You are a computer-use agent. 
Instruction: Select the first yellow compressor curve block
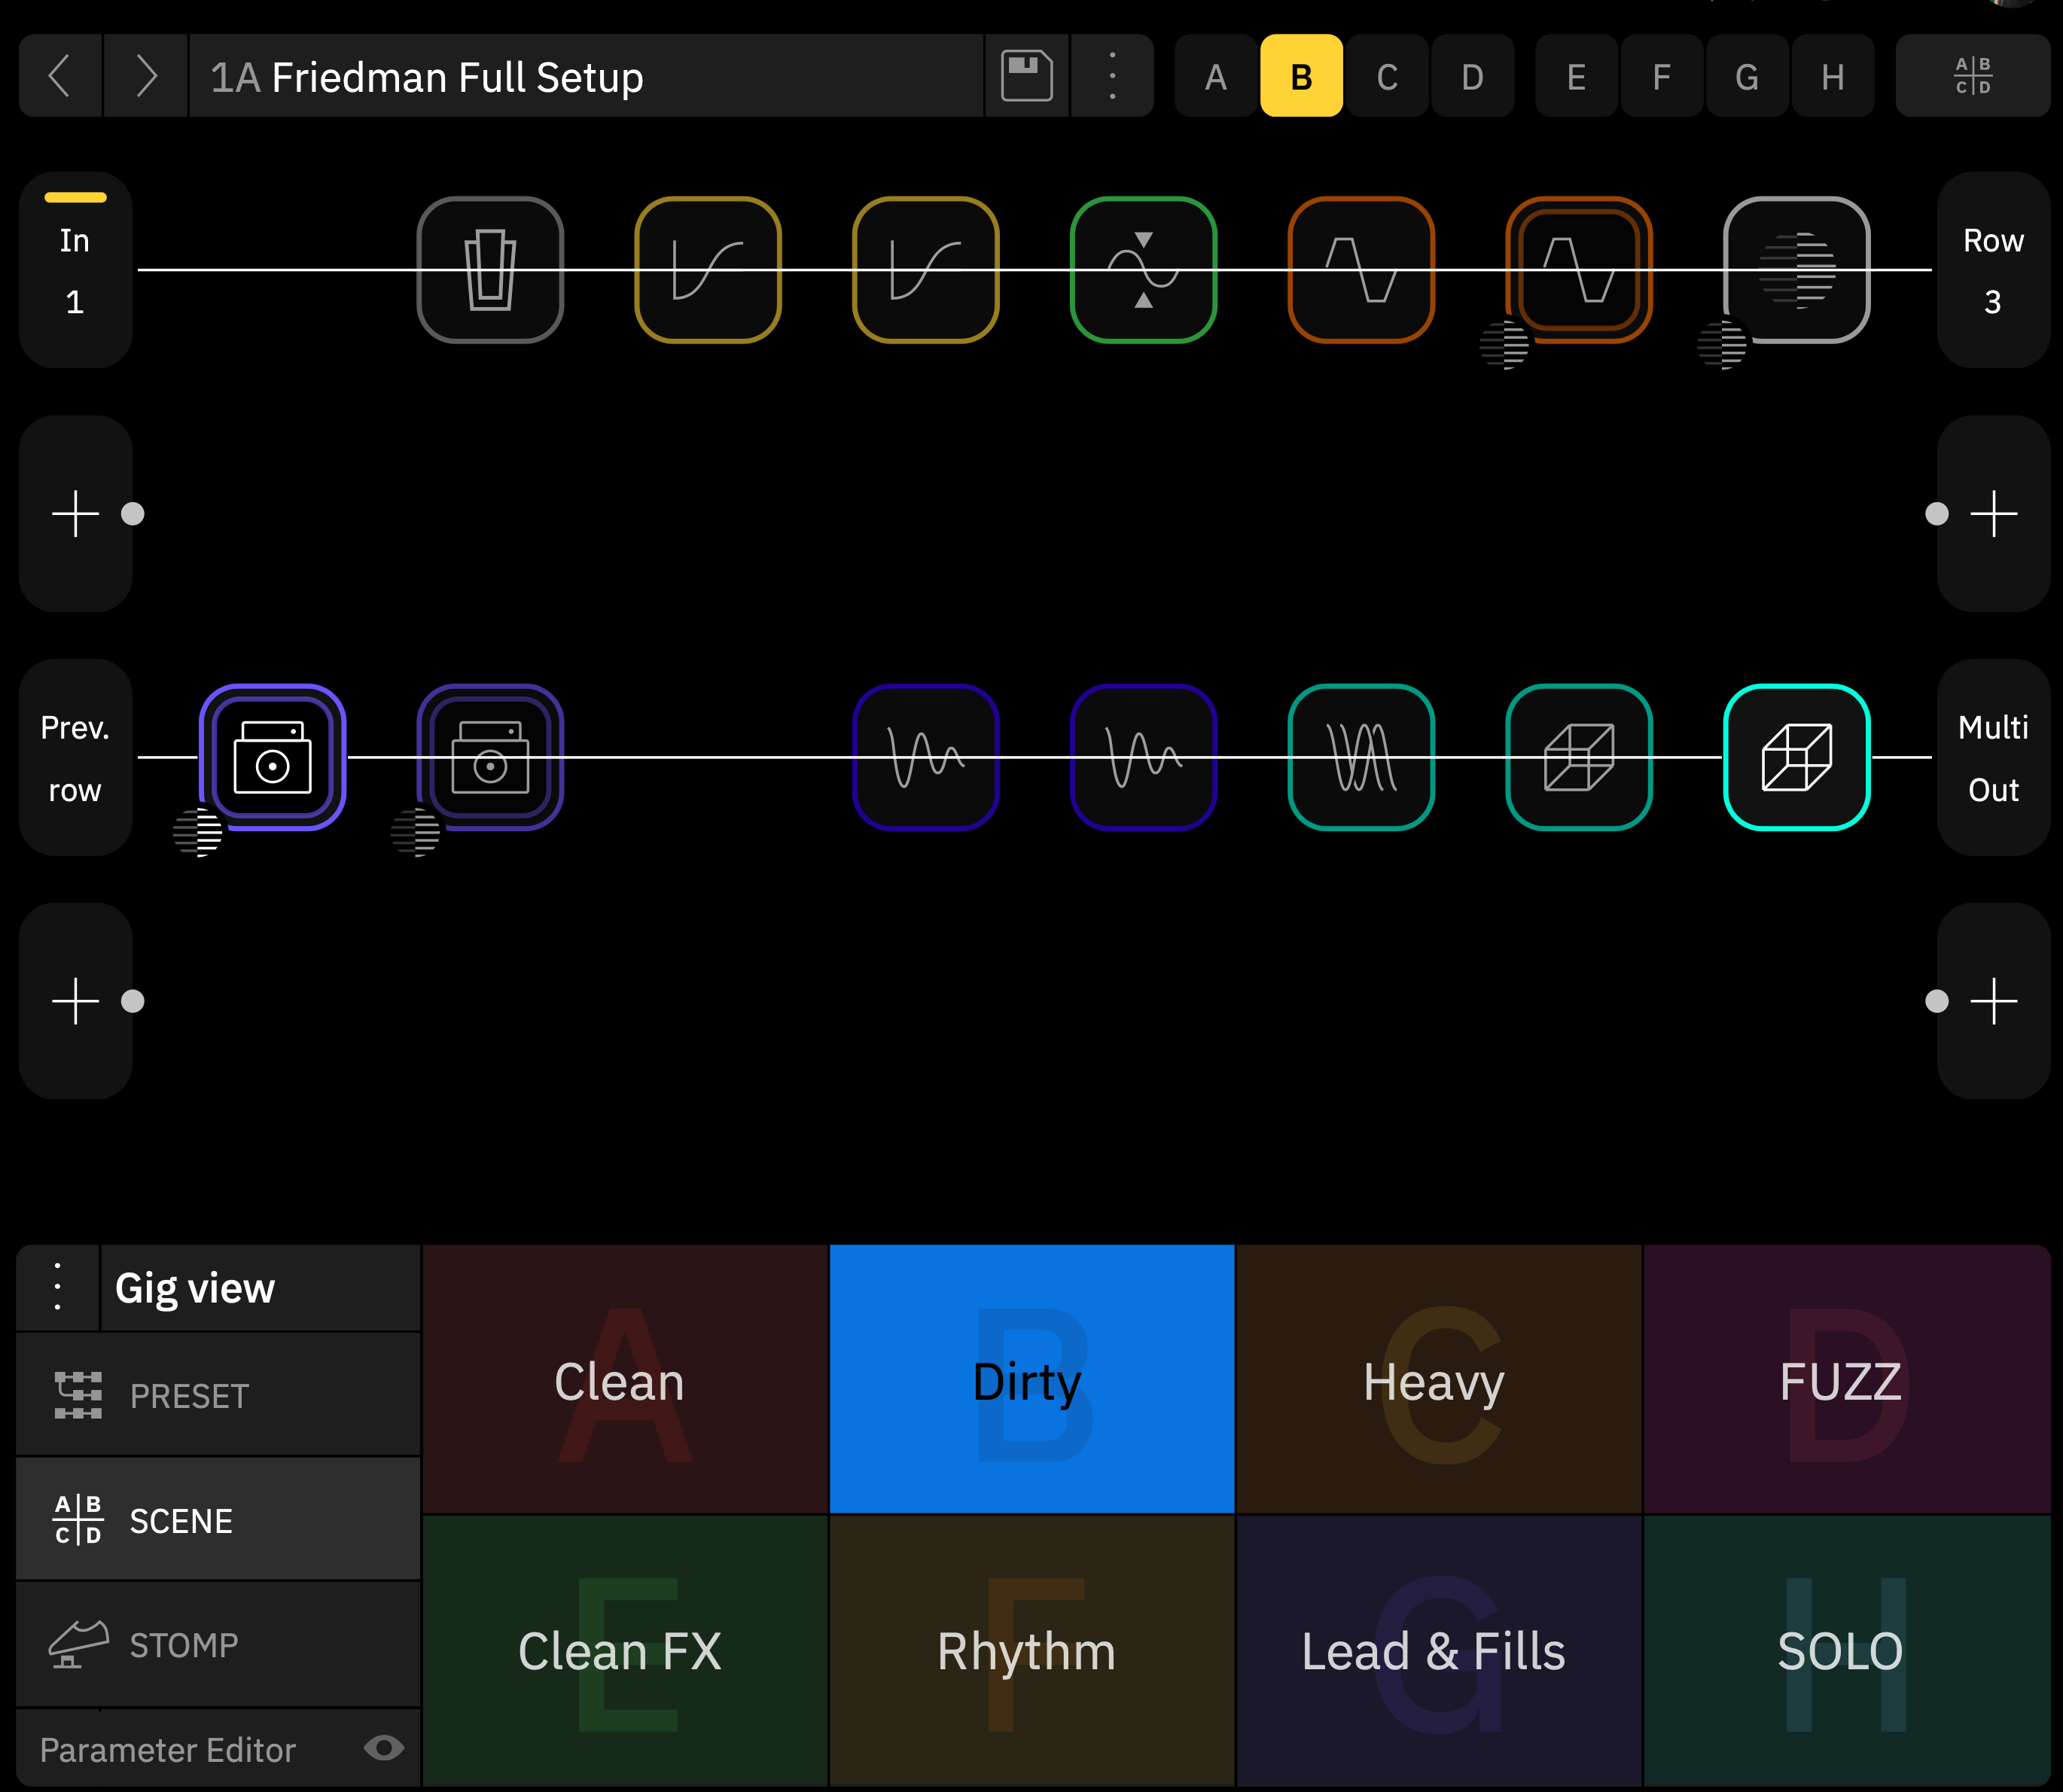pos(708,270)
